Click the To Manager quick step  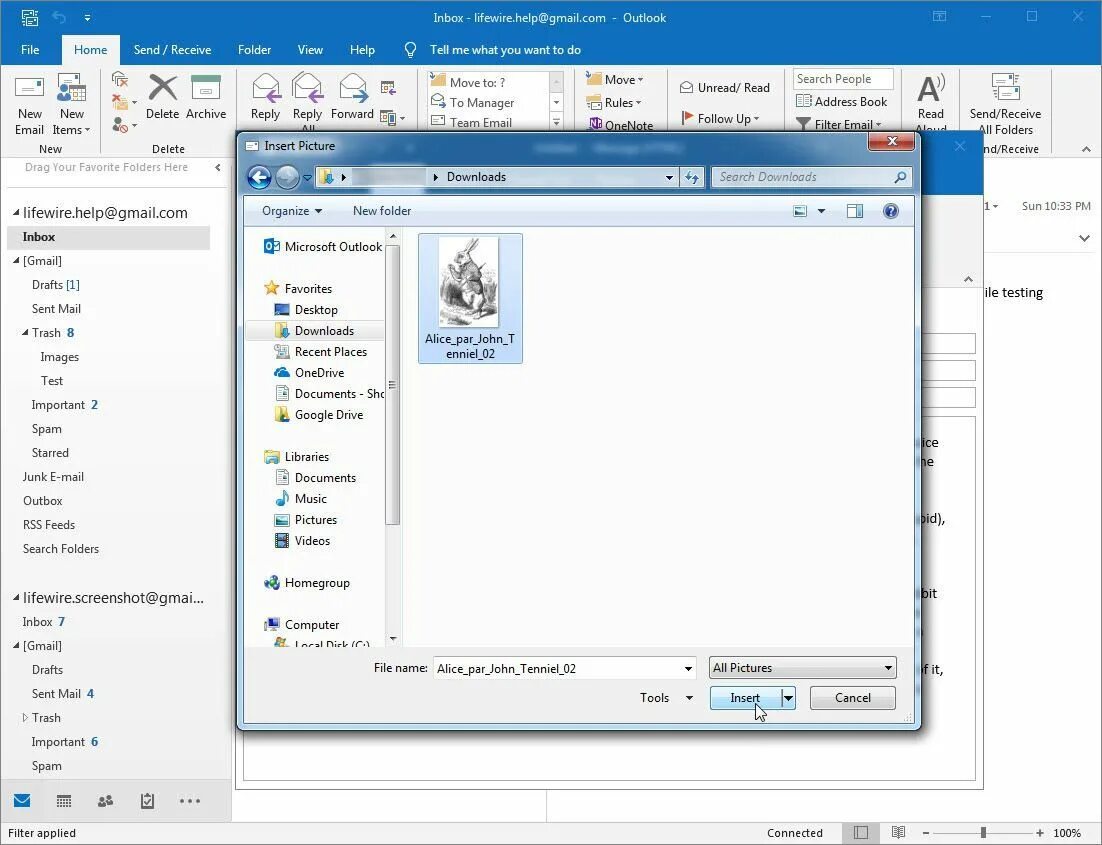tap(481, 103)
